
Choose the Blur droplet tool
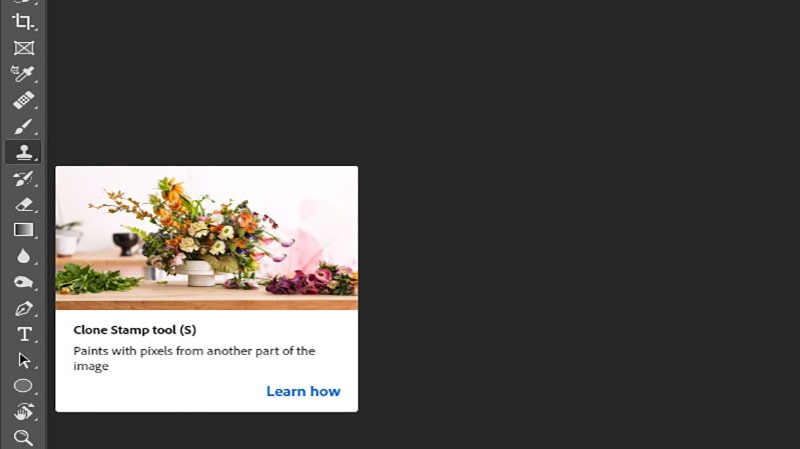pos(23,256)
